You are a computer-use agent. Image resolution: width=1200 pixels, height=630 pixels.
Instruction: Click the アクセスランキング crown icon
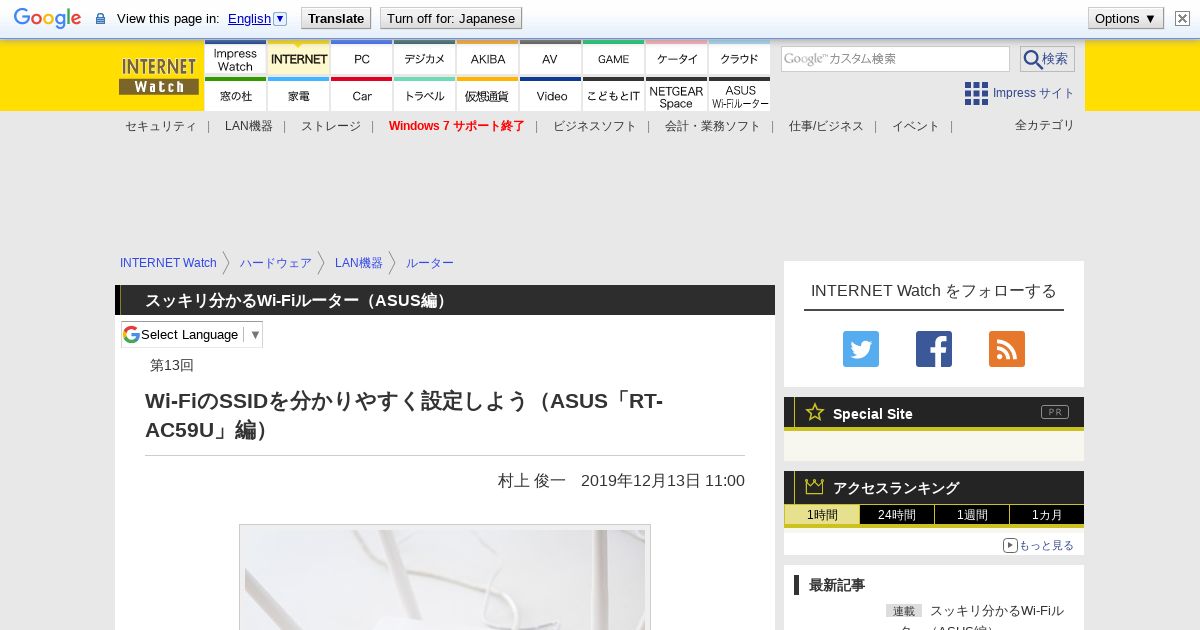815,486
